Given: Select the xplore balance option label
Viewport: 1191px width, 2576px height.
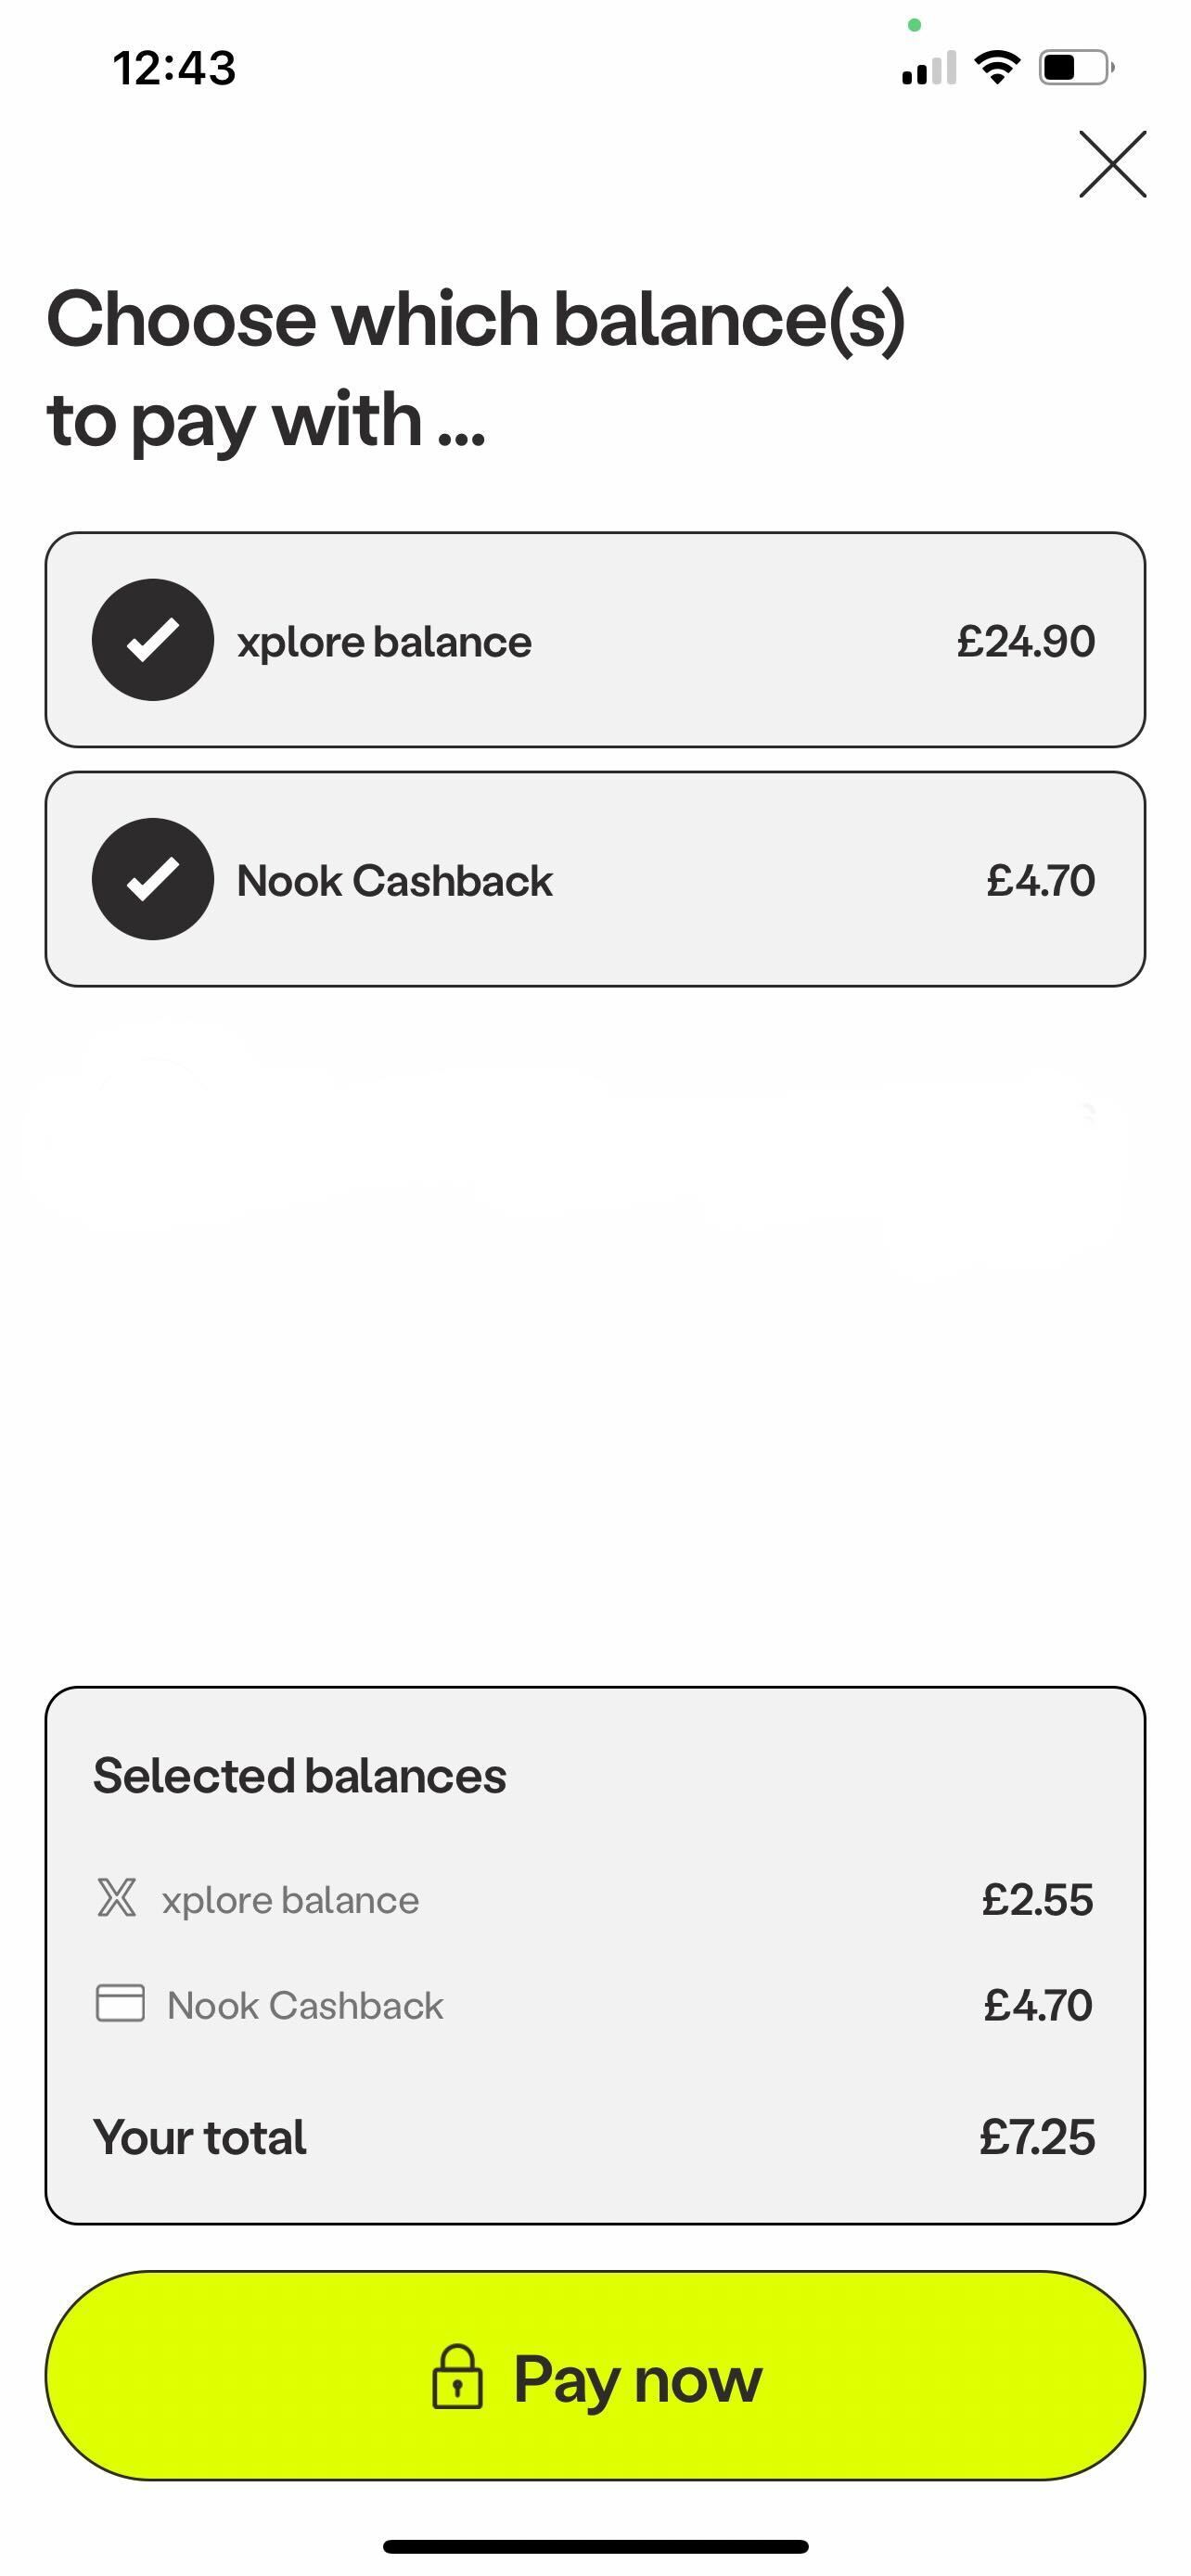Looking at the screenshot, I should click(384, 642).
